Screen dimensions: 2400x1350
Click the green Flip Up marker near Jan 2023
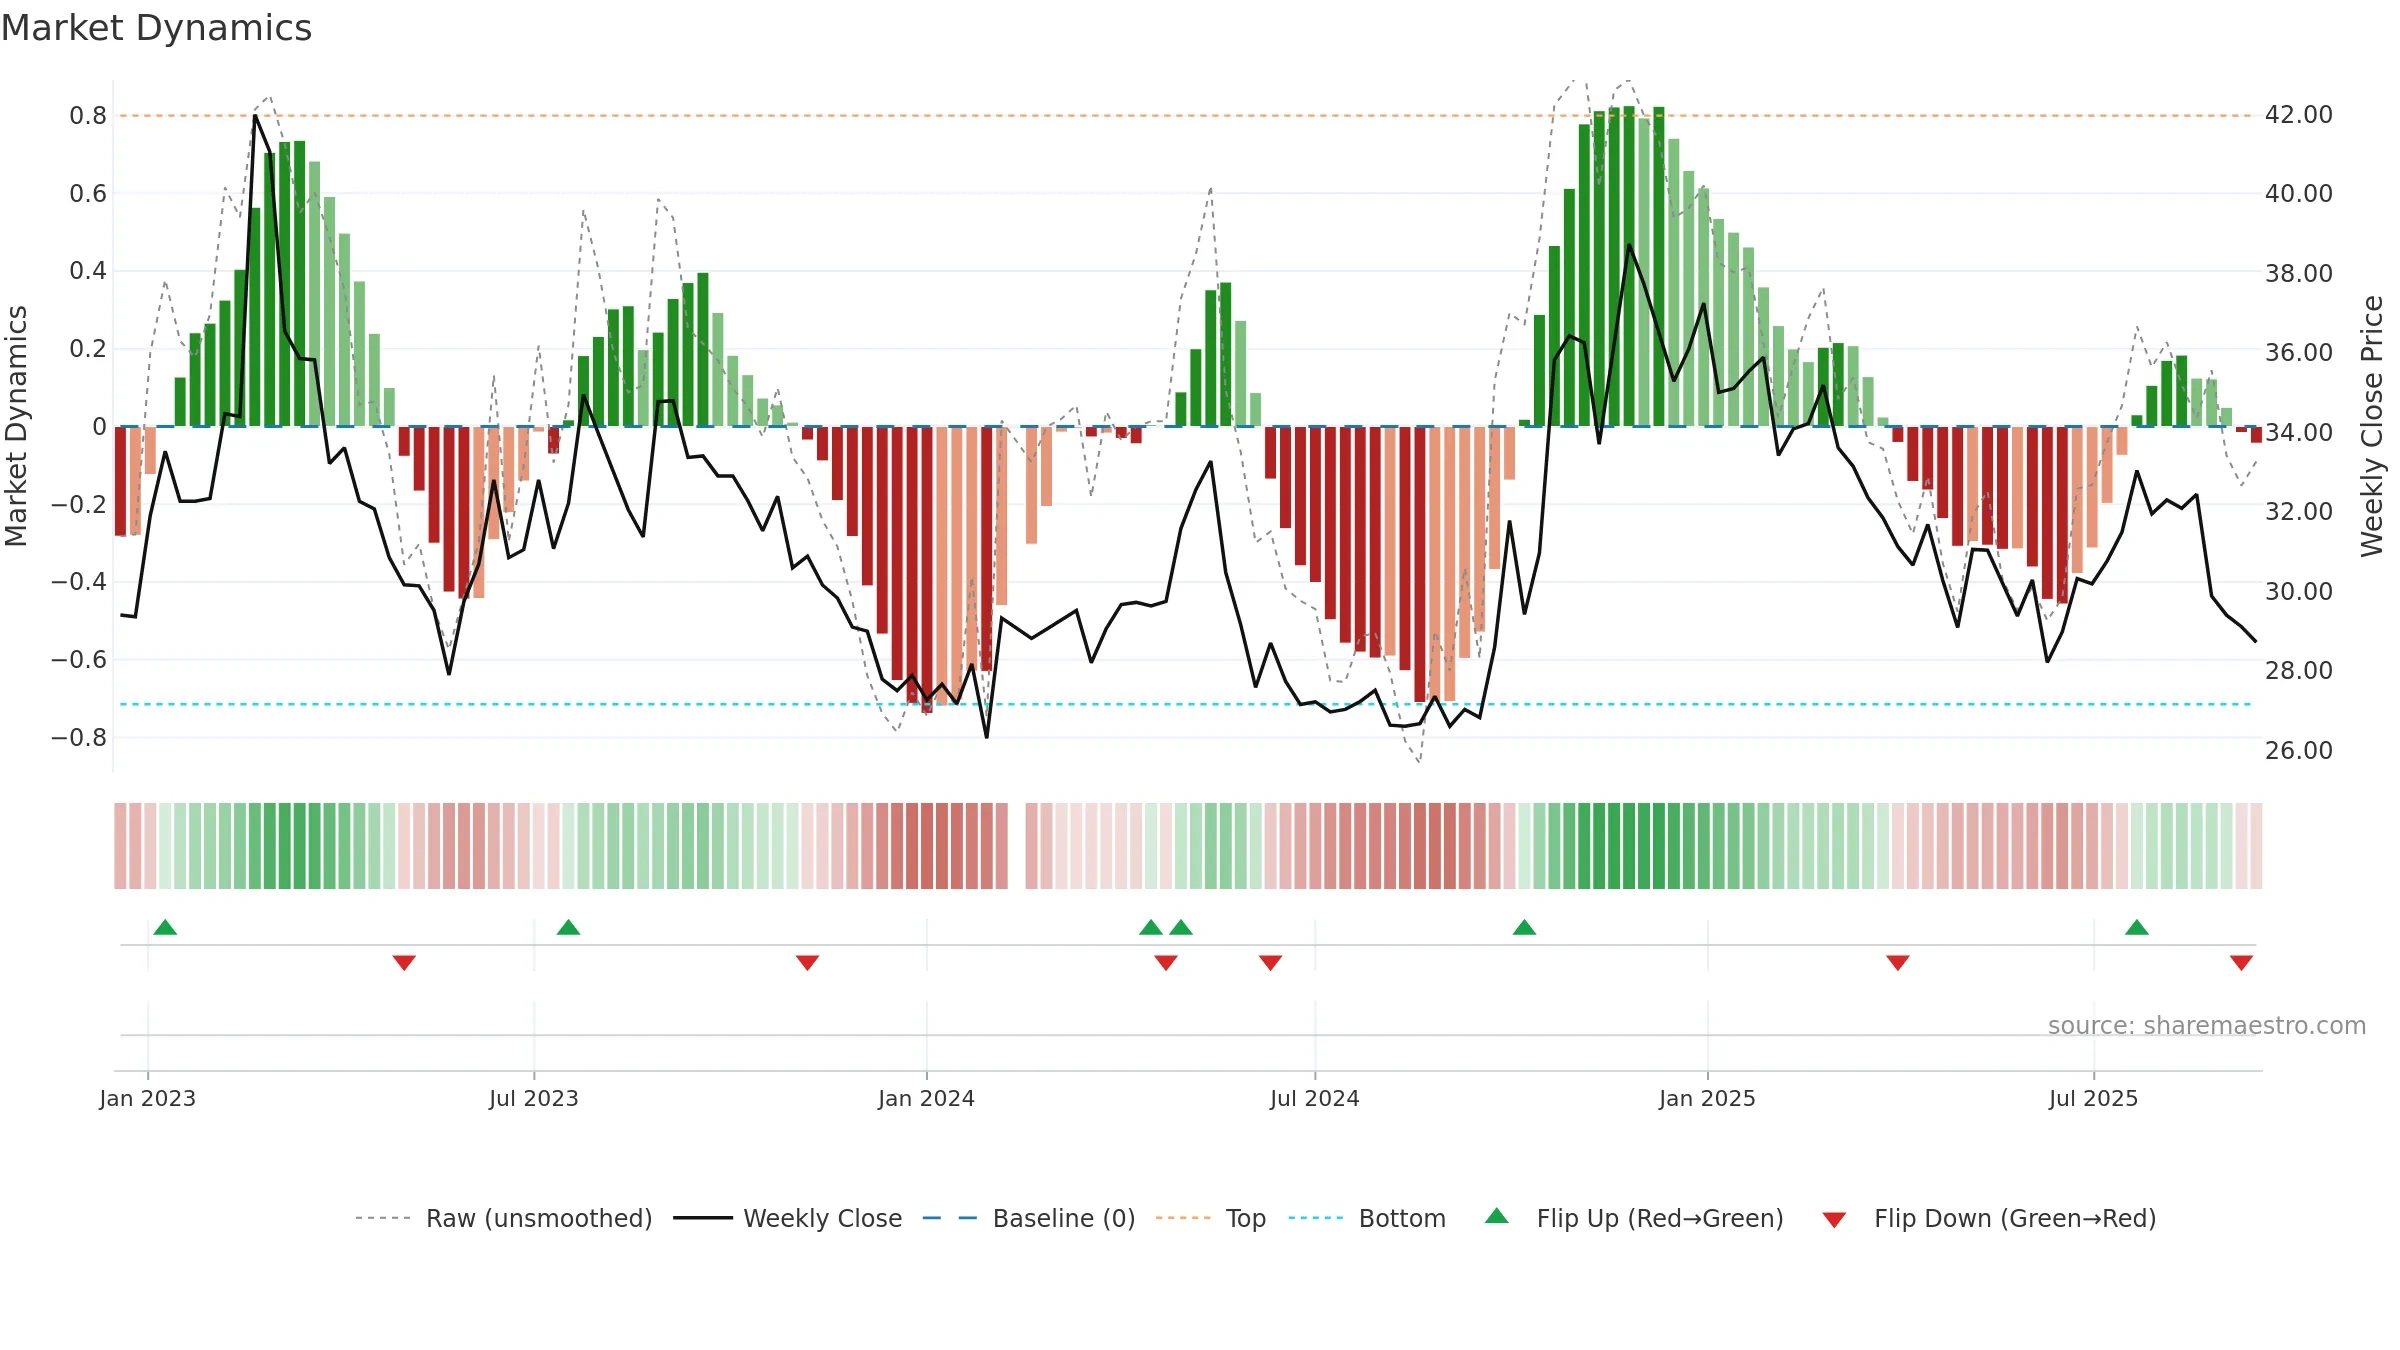pyautogui.click(x=165, y=927)
